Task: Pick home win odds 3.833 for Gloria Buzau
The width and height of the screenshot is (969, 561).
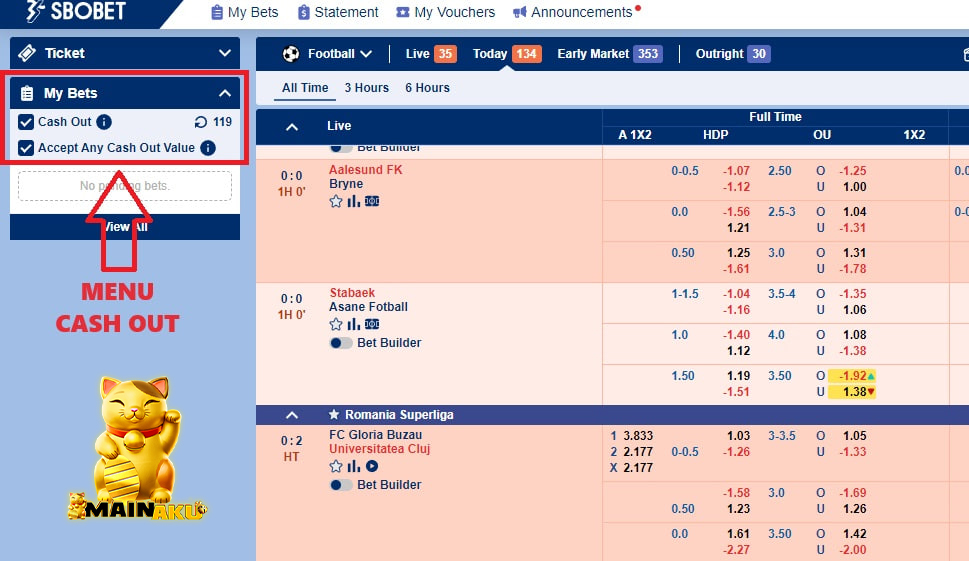Action: (x=638, y=436)
